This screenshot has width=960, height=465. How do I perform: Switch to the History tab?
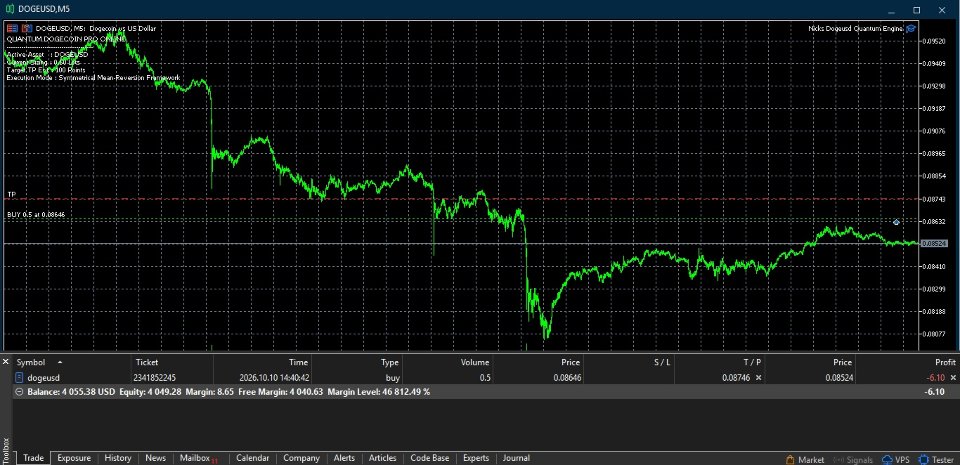(118, 458)
